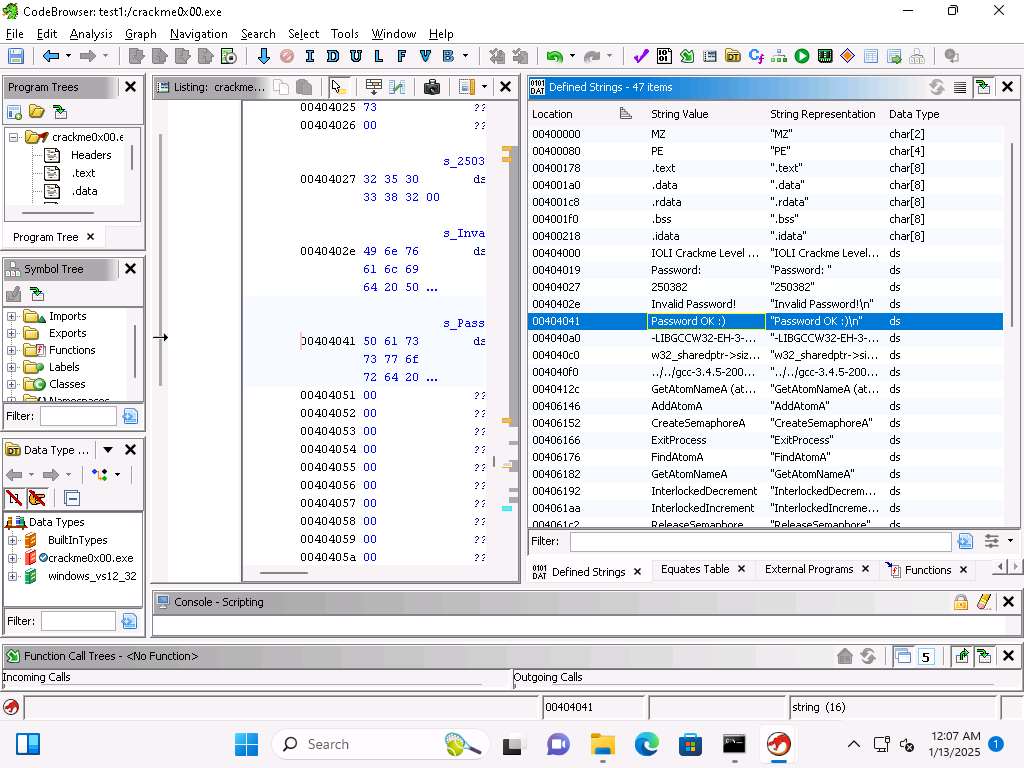Open the Data Type Manager panel dropdown arrow
1024x768 pixels.
108,450
